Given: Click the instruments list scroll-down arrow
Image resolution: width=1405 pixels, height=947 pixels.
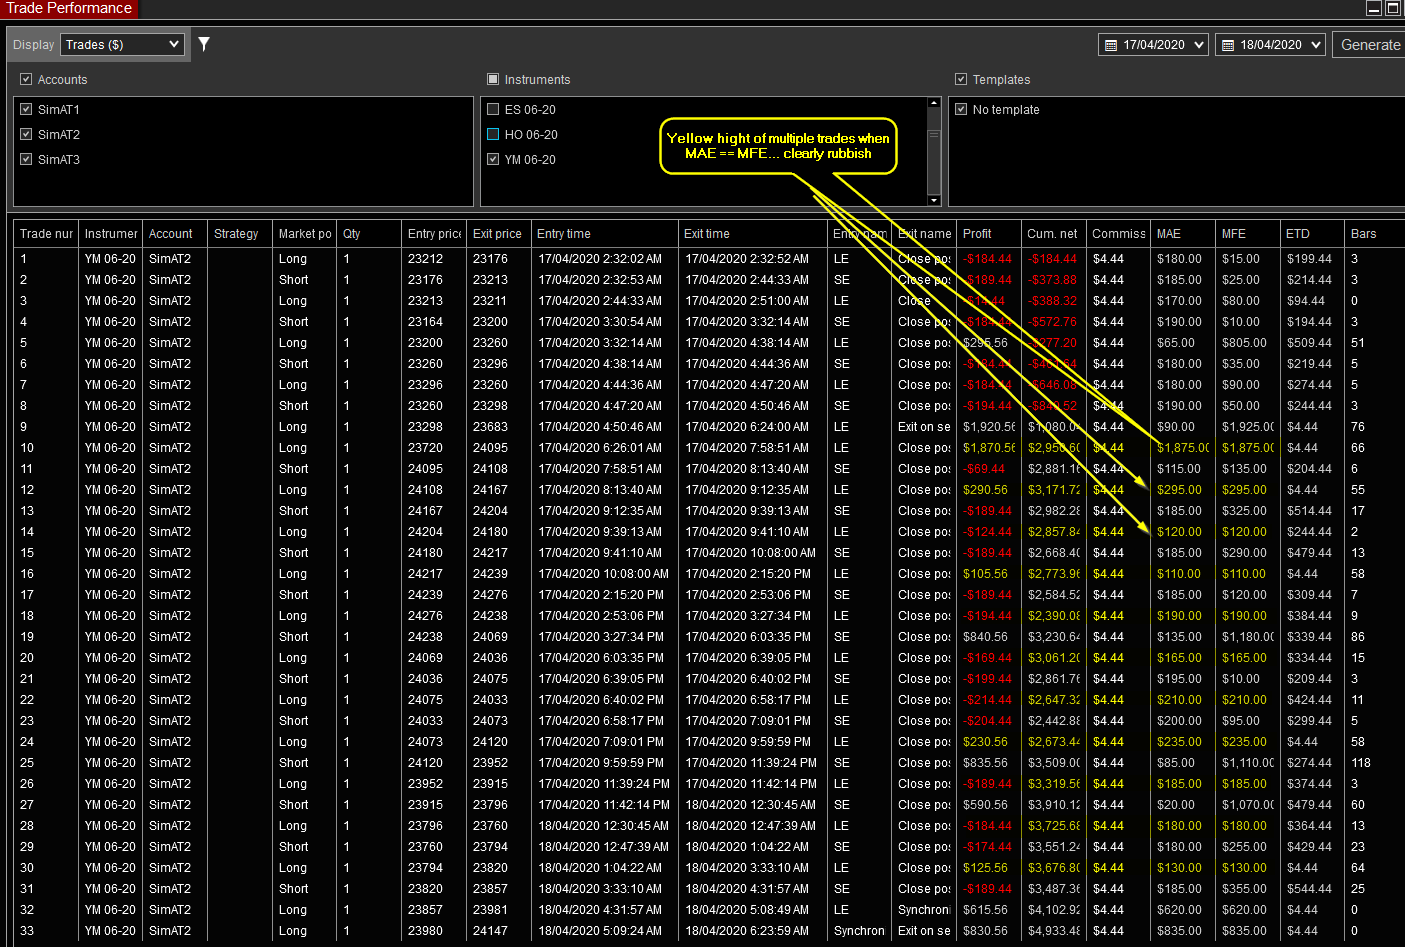Looking at the screenshot, I should (934, 200).
